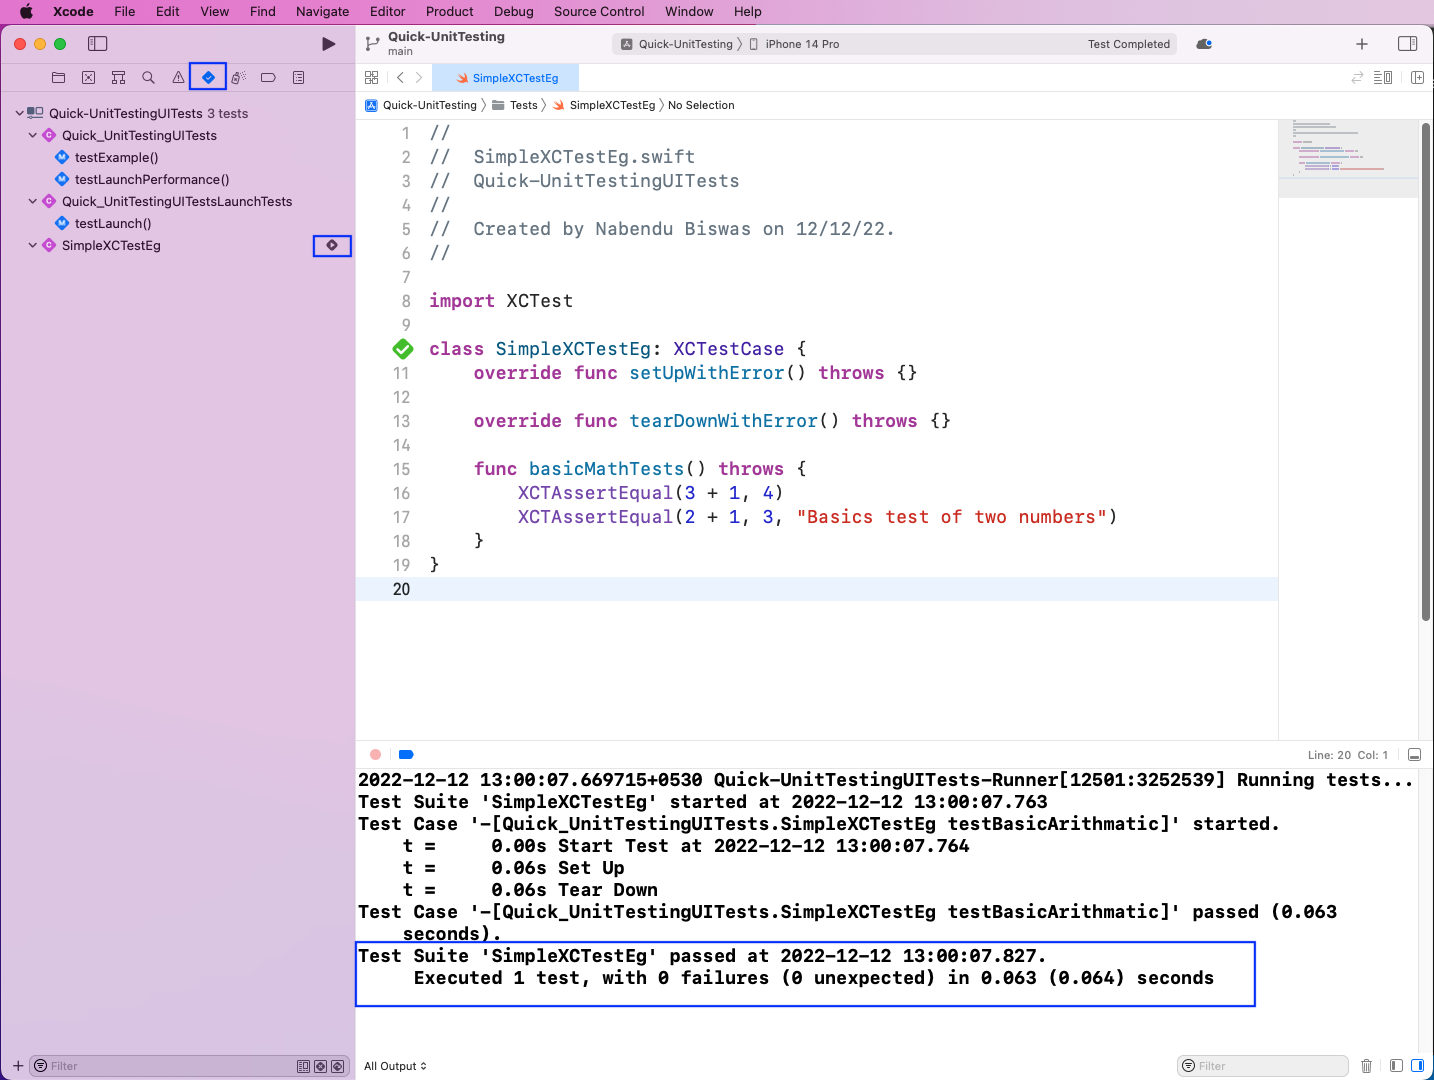Click the green passed test checkmark diamond
The image size is (1434, 1080).
(x=403, y=349)
